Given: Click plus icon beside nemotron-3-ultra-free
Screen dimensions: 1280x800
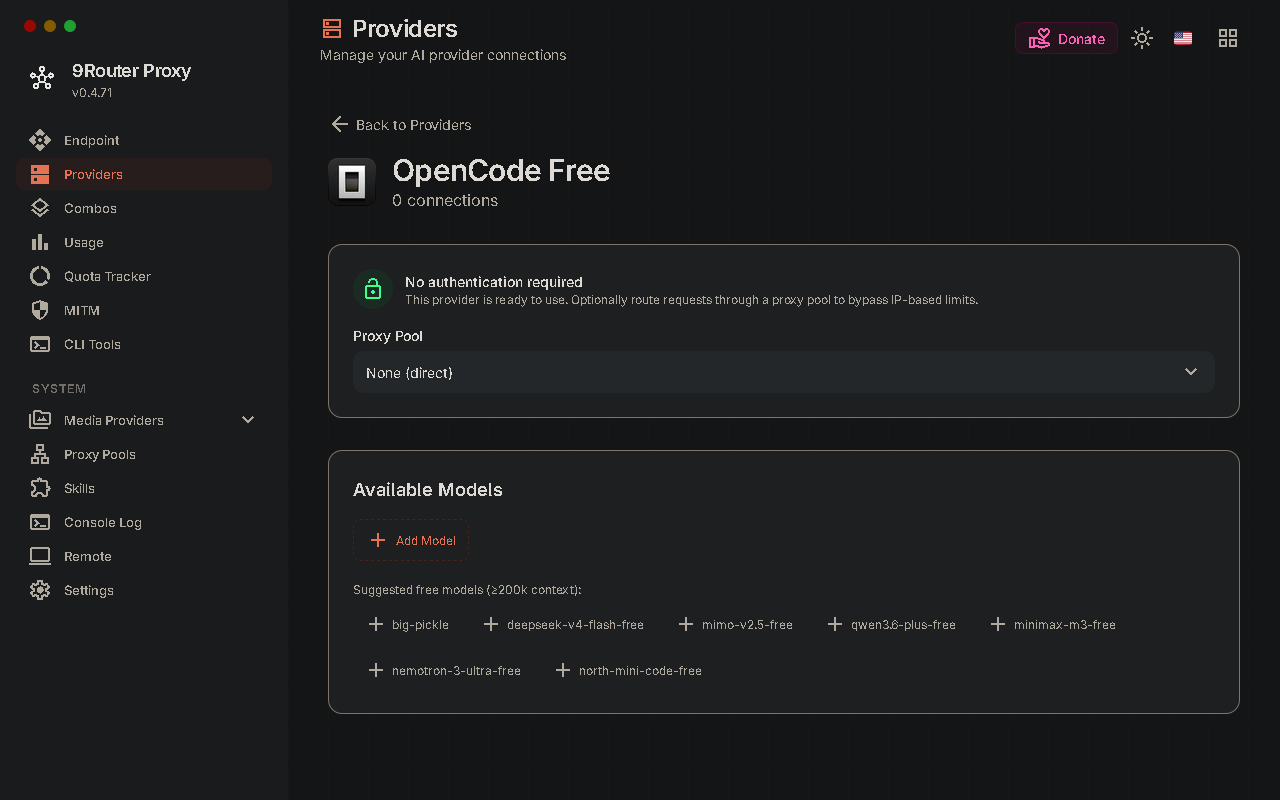Looking at the screenshot, I should (x=376, y=670).
